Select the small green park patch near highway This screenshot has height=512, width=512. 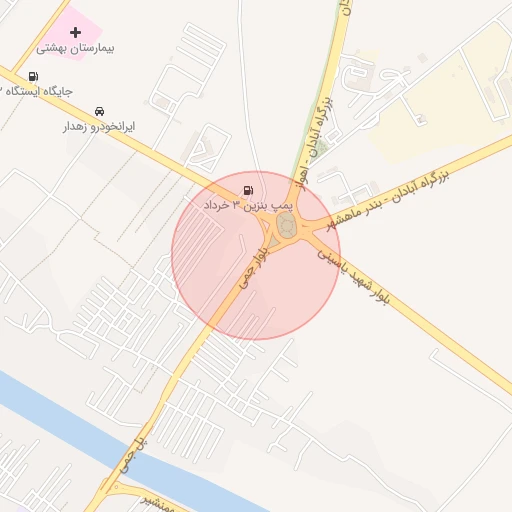(321, 147)
